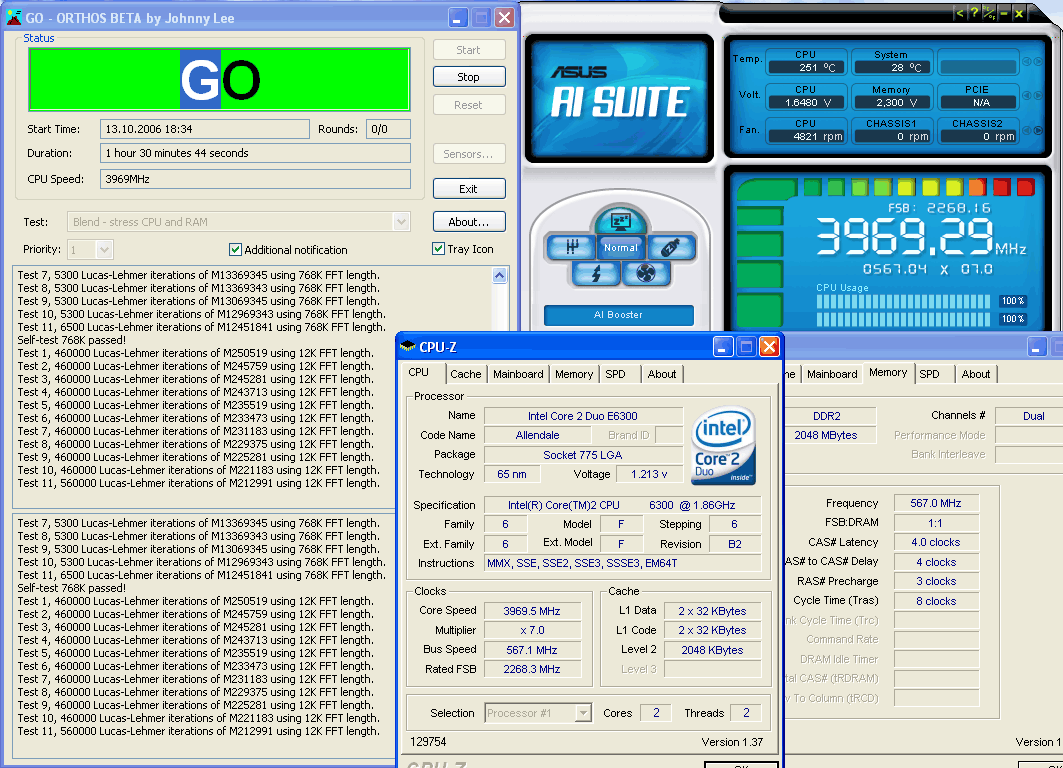
Task: Open the About... dialog in ORTHOS
Action: point(468,222)
